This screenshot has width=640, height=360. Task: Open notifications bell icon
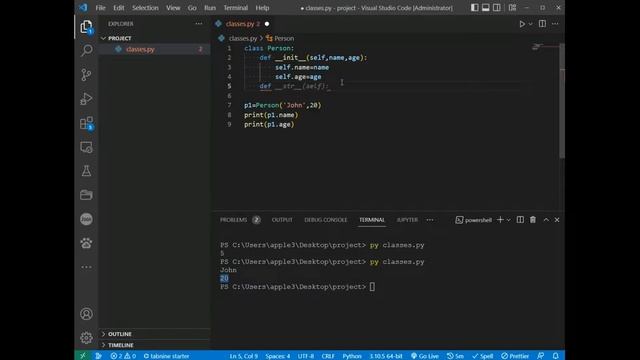(555, 356)
